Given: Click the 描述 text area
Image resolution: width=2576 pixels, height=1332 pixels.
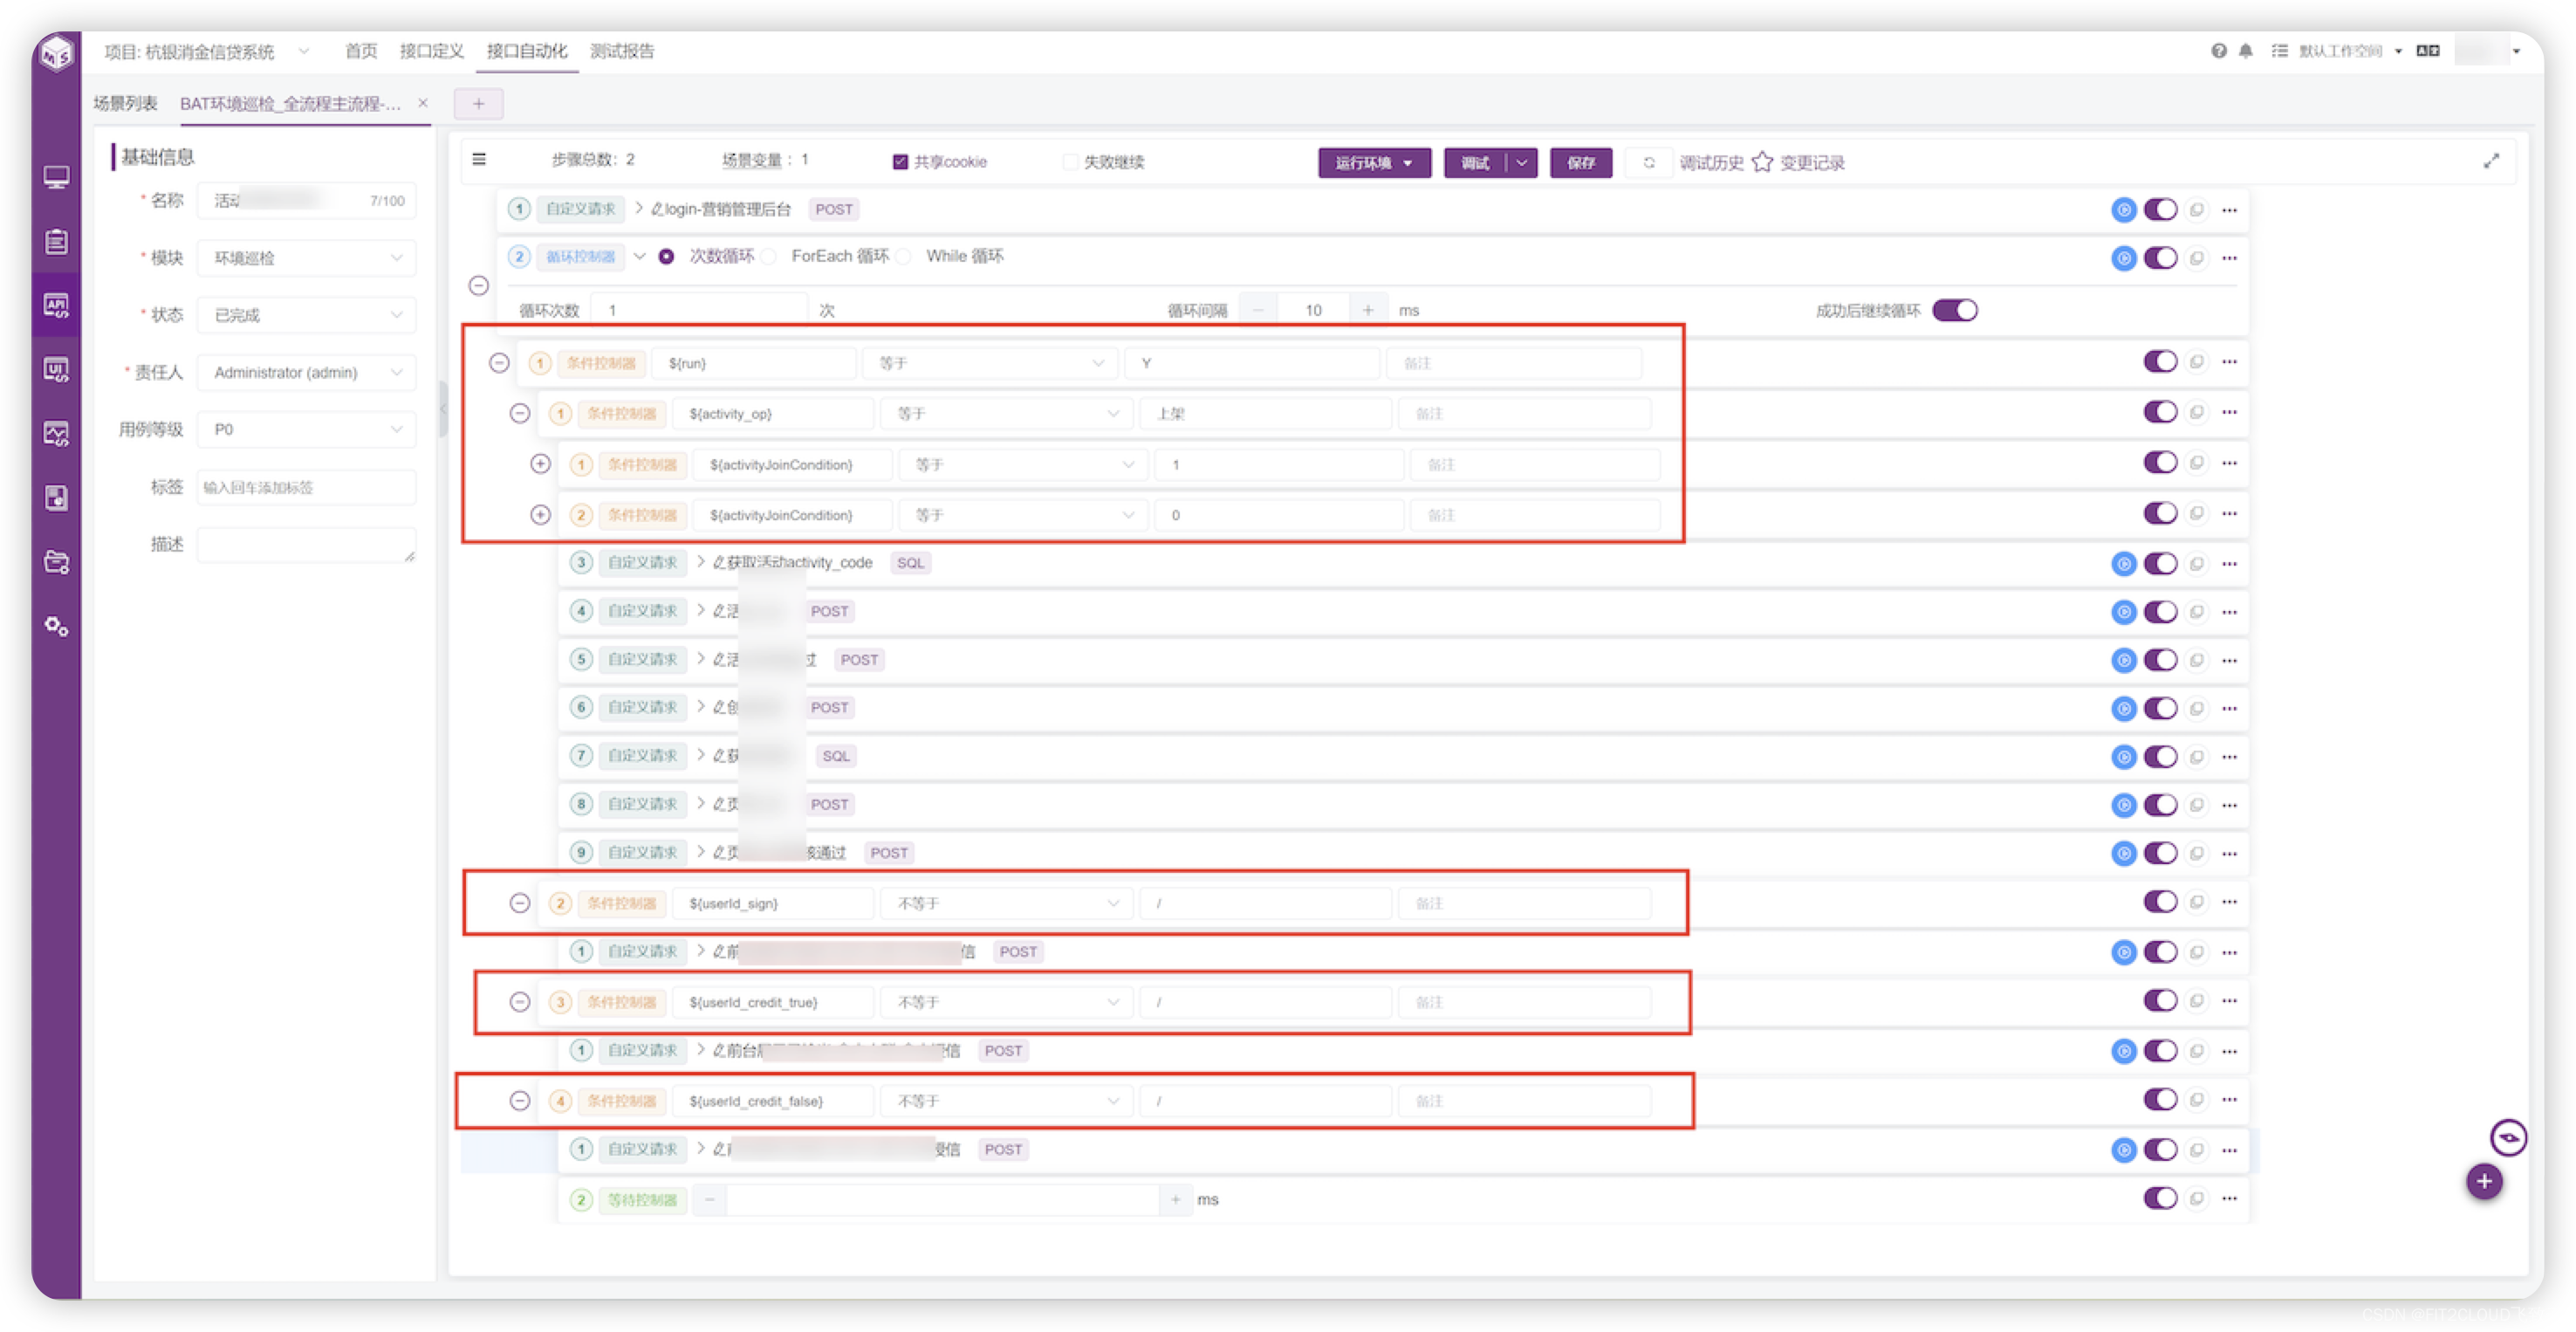Looking at the screenshot, I should [306, 545].
